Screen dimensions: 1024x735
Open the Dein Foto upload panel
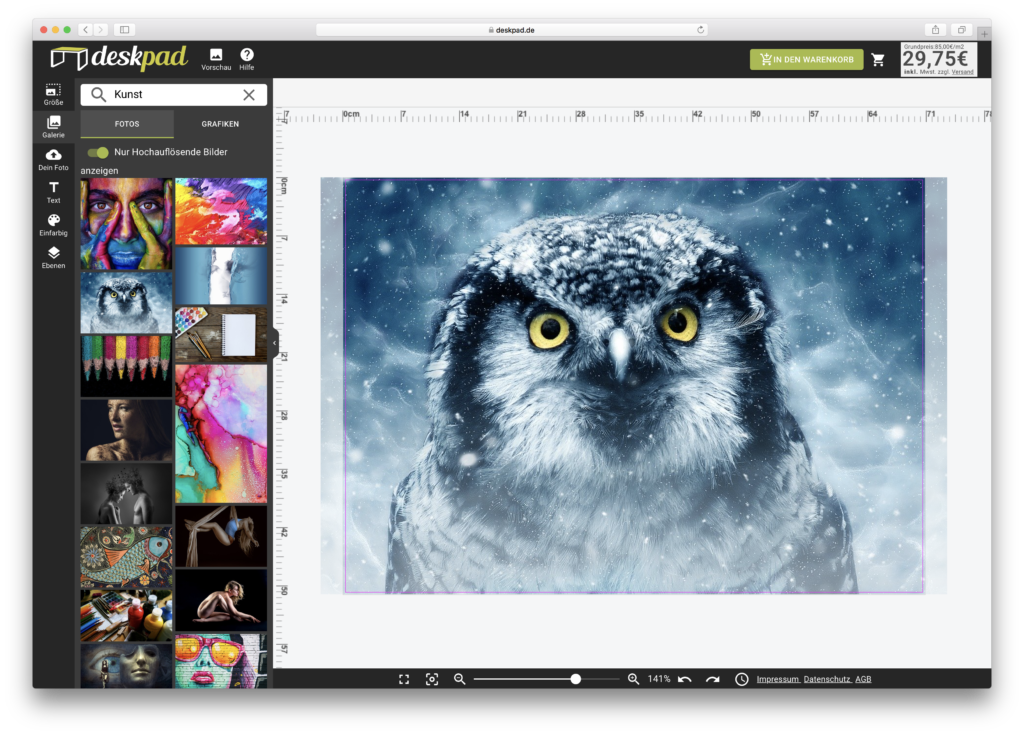pyautogui.click(x=53, y=159)
